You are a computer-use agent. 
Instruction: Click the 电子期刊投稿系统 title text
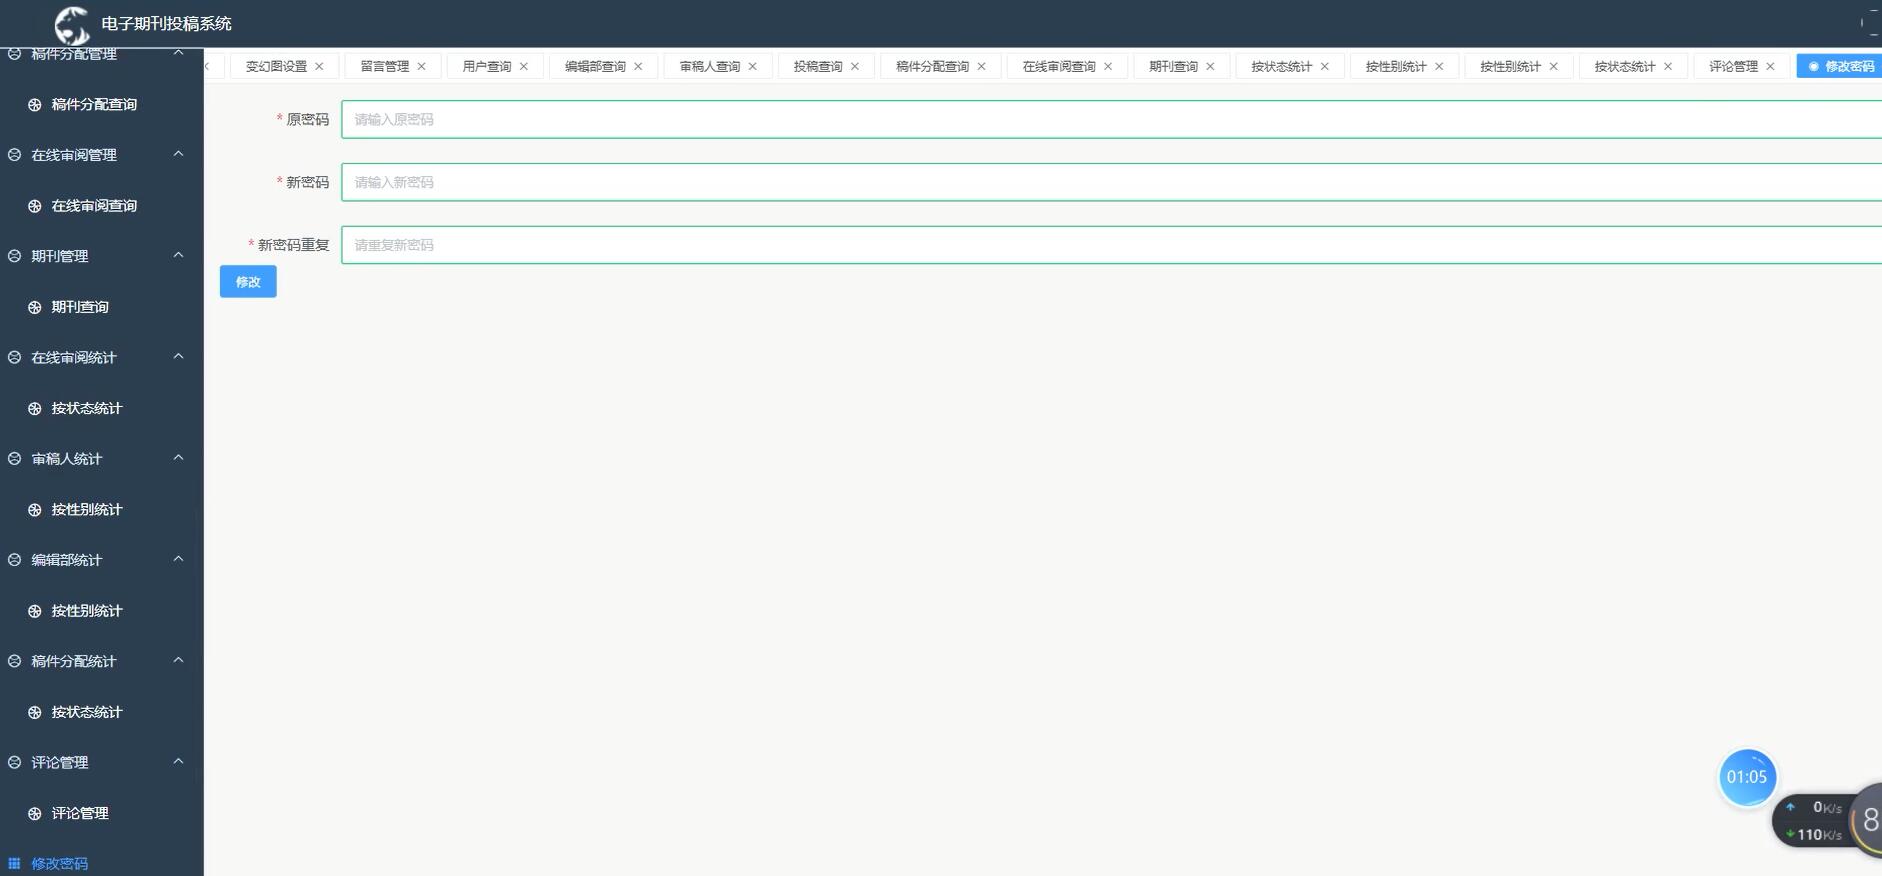(x=166, y=24)
